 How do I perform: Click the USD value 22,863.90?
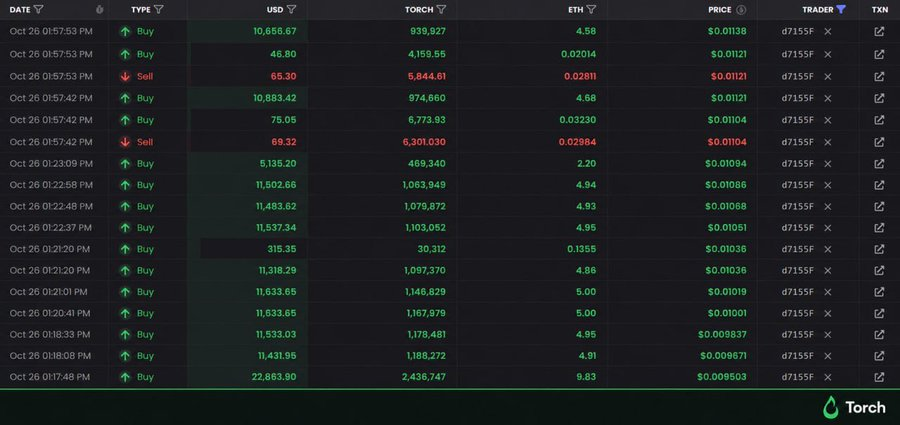point(274,377)
